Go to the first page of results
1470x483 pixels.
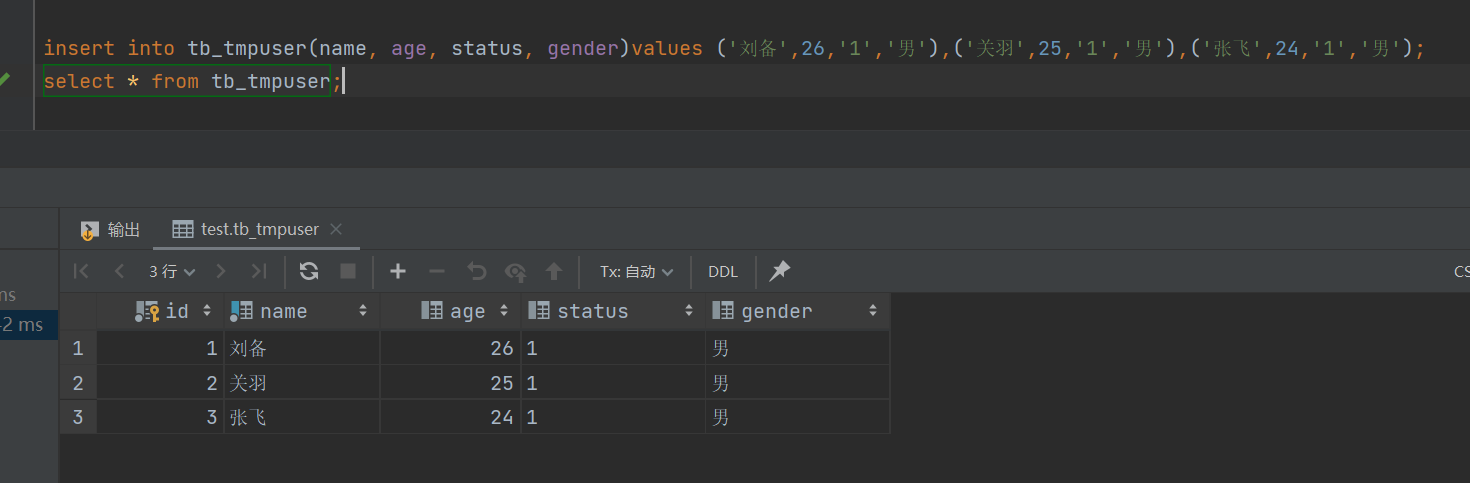pyautogui.click(x=82, y=271)
